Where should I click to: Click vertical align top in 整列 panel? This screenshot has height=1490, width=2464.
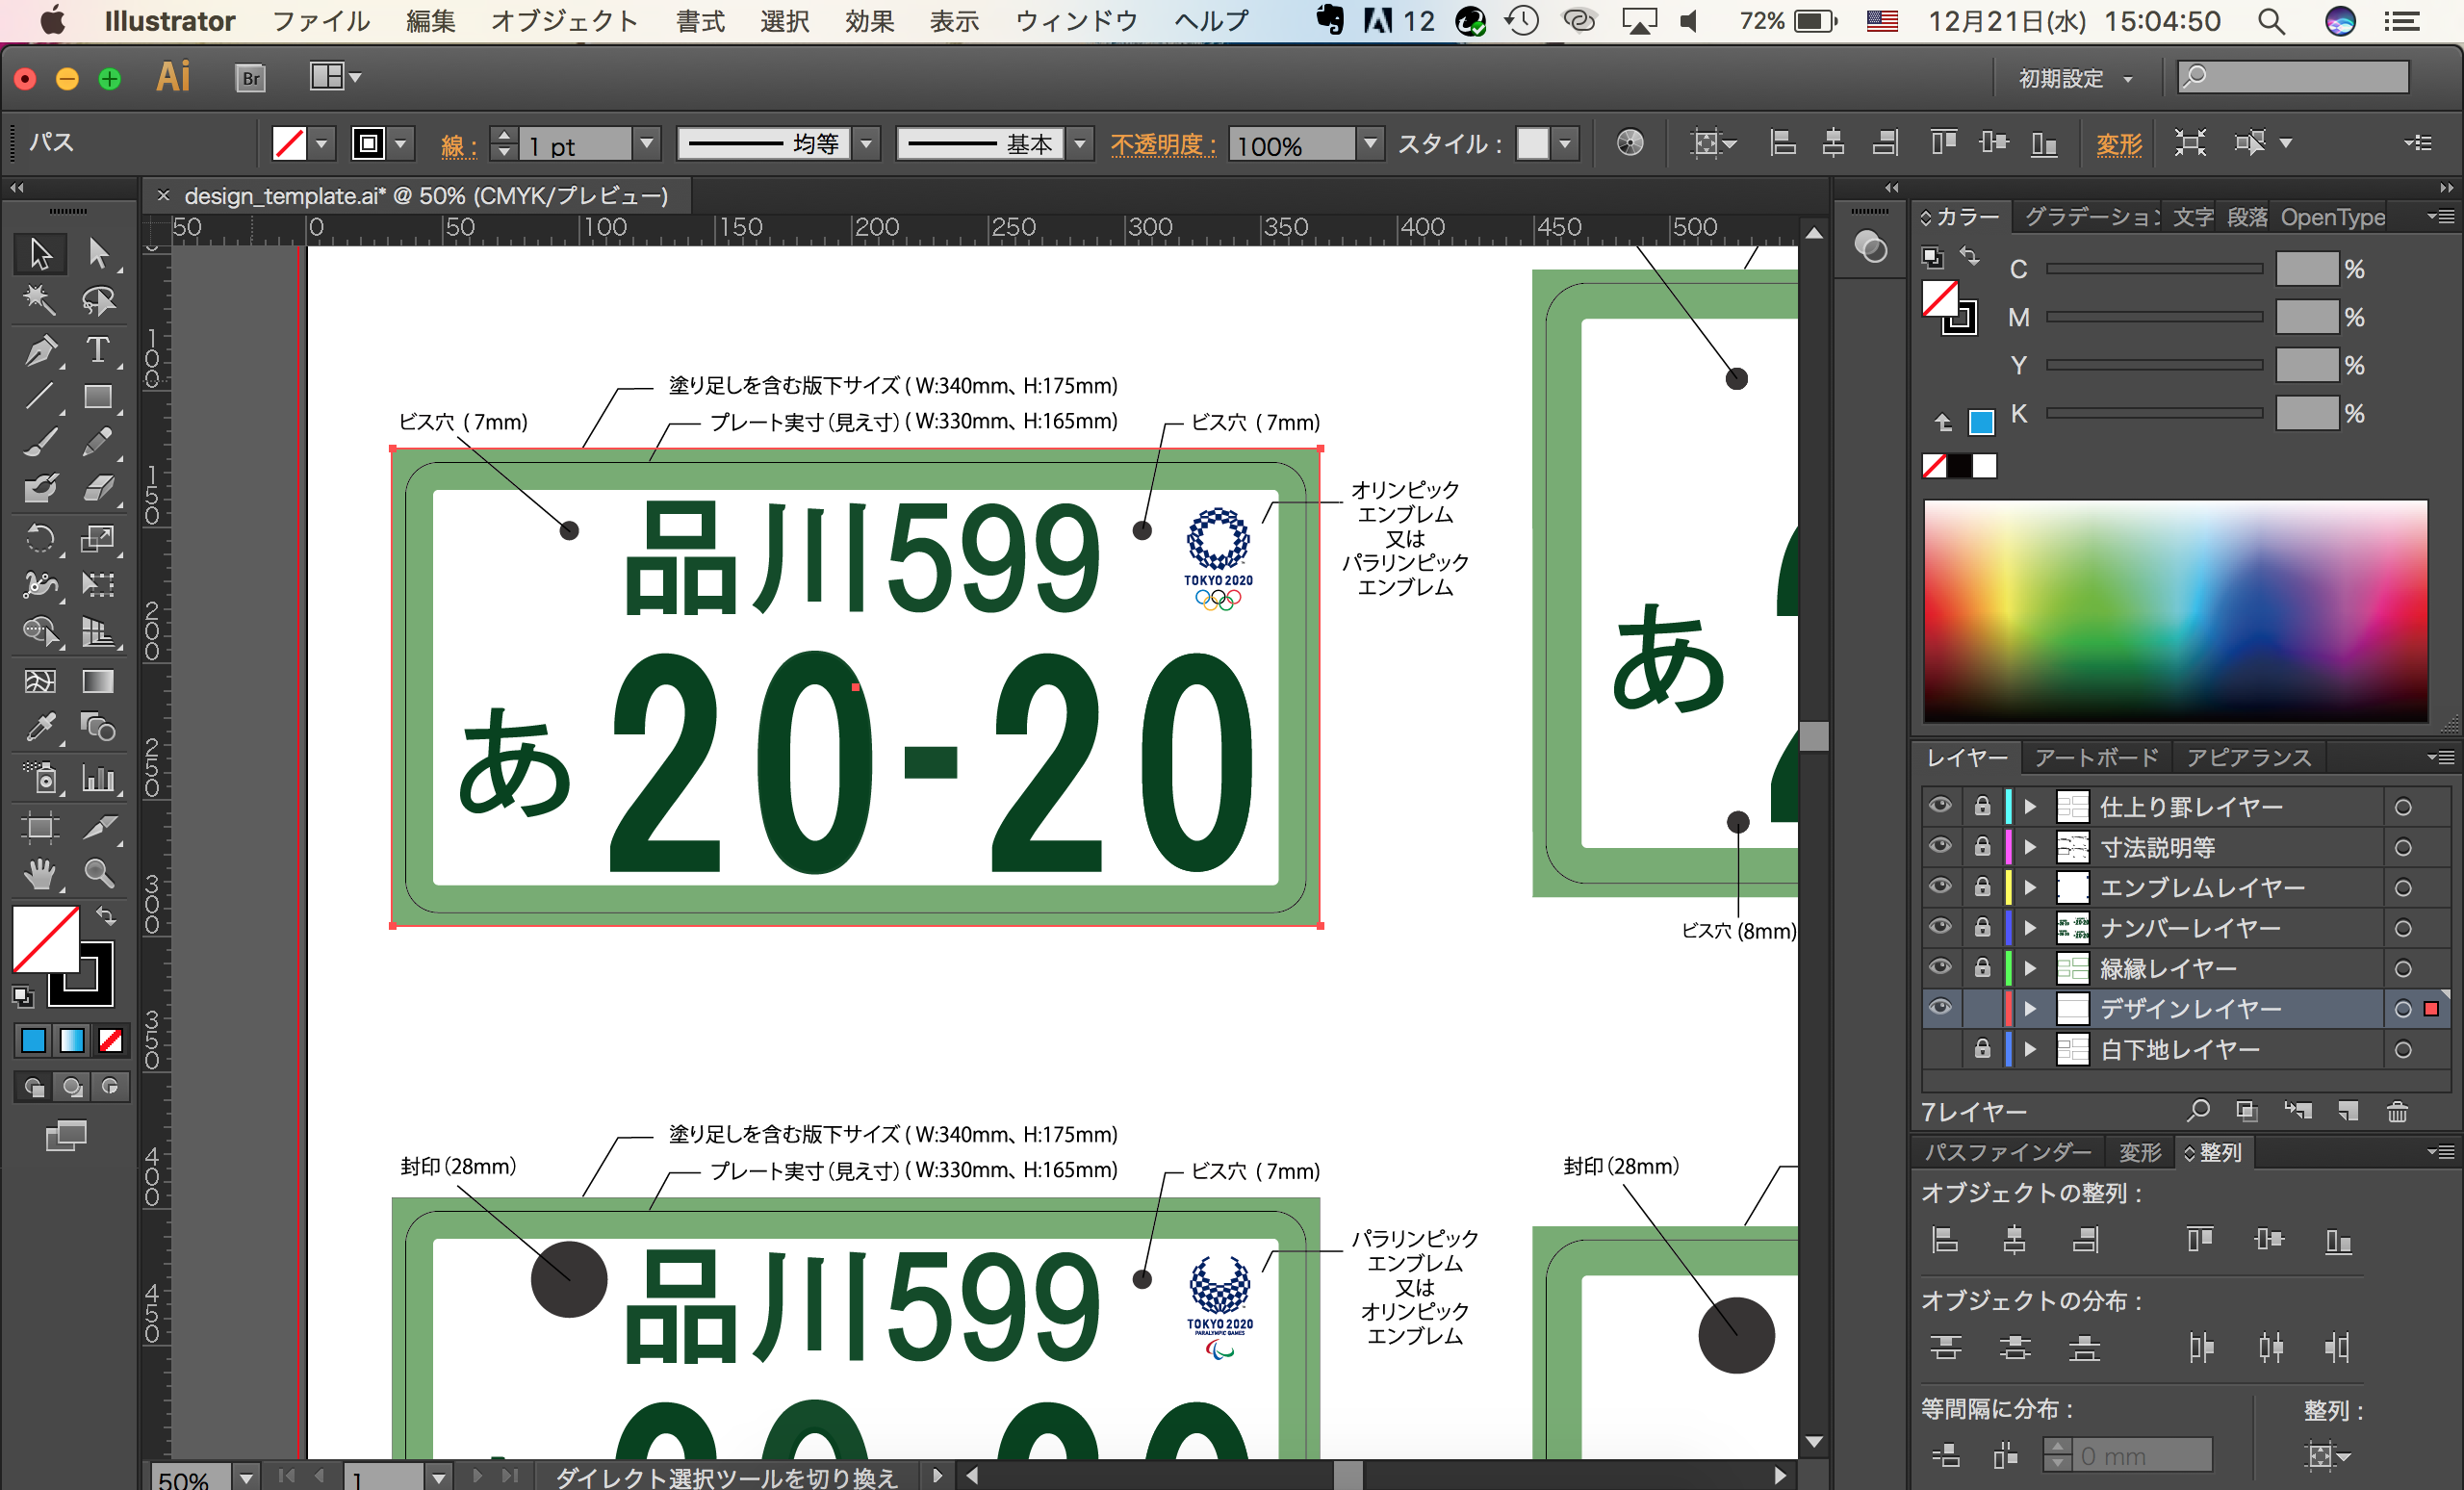tap(2199, 1240)
